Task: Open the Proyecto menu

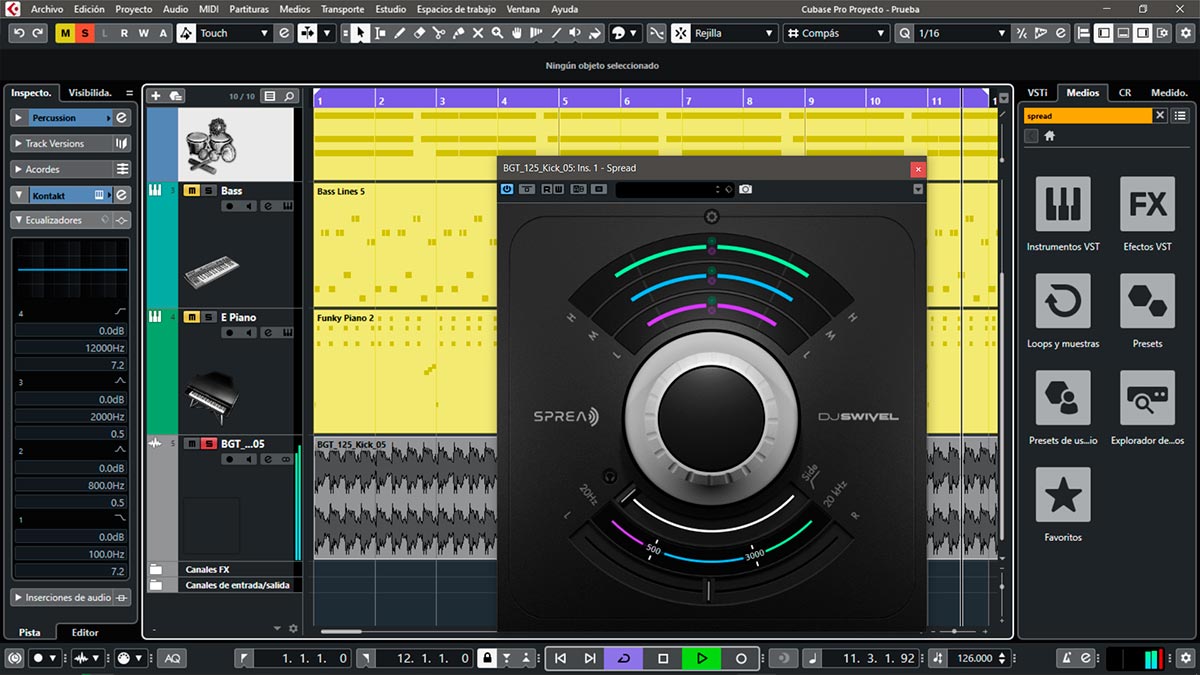Action: pyautogui.click(x=134, y=9)
